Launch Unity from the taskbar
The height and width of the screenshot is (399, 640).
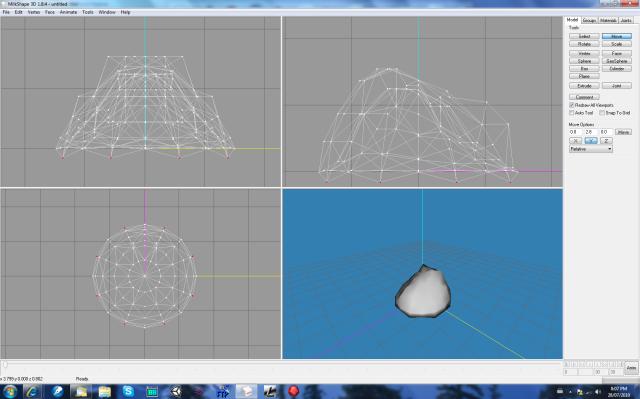tap(176, 392)
